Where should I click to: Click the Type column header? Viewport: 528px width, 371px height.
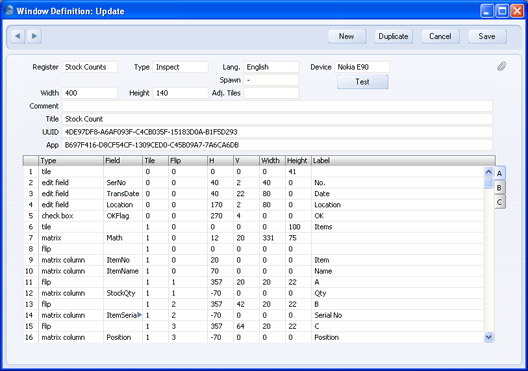pos(71,161)
